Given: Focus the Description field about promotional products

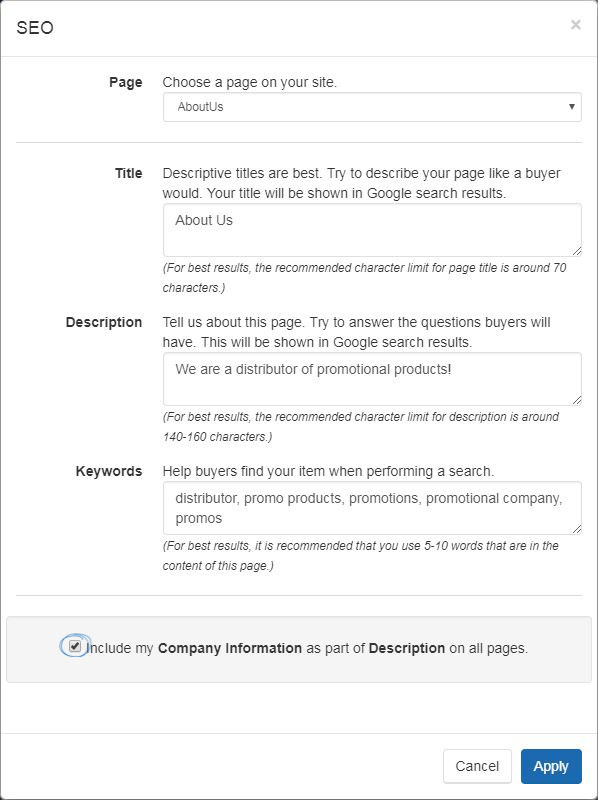Looking at the screenshot, I should point(372,379).
